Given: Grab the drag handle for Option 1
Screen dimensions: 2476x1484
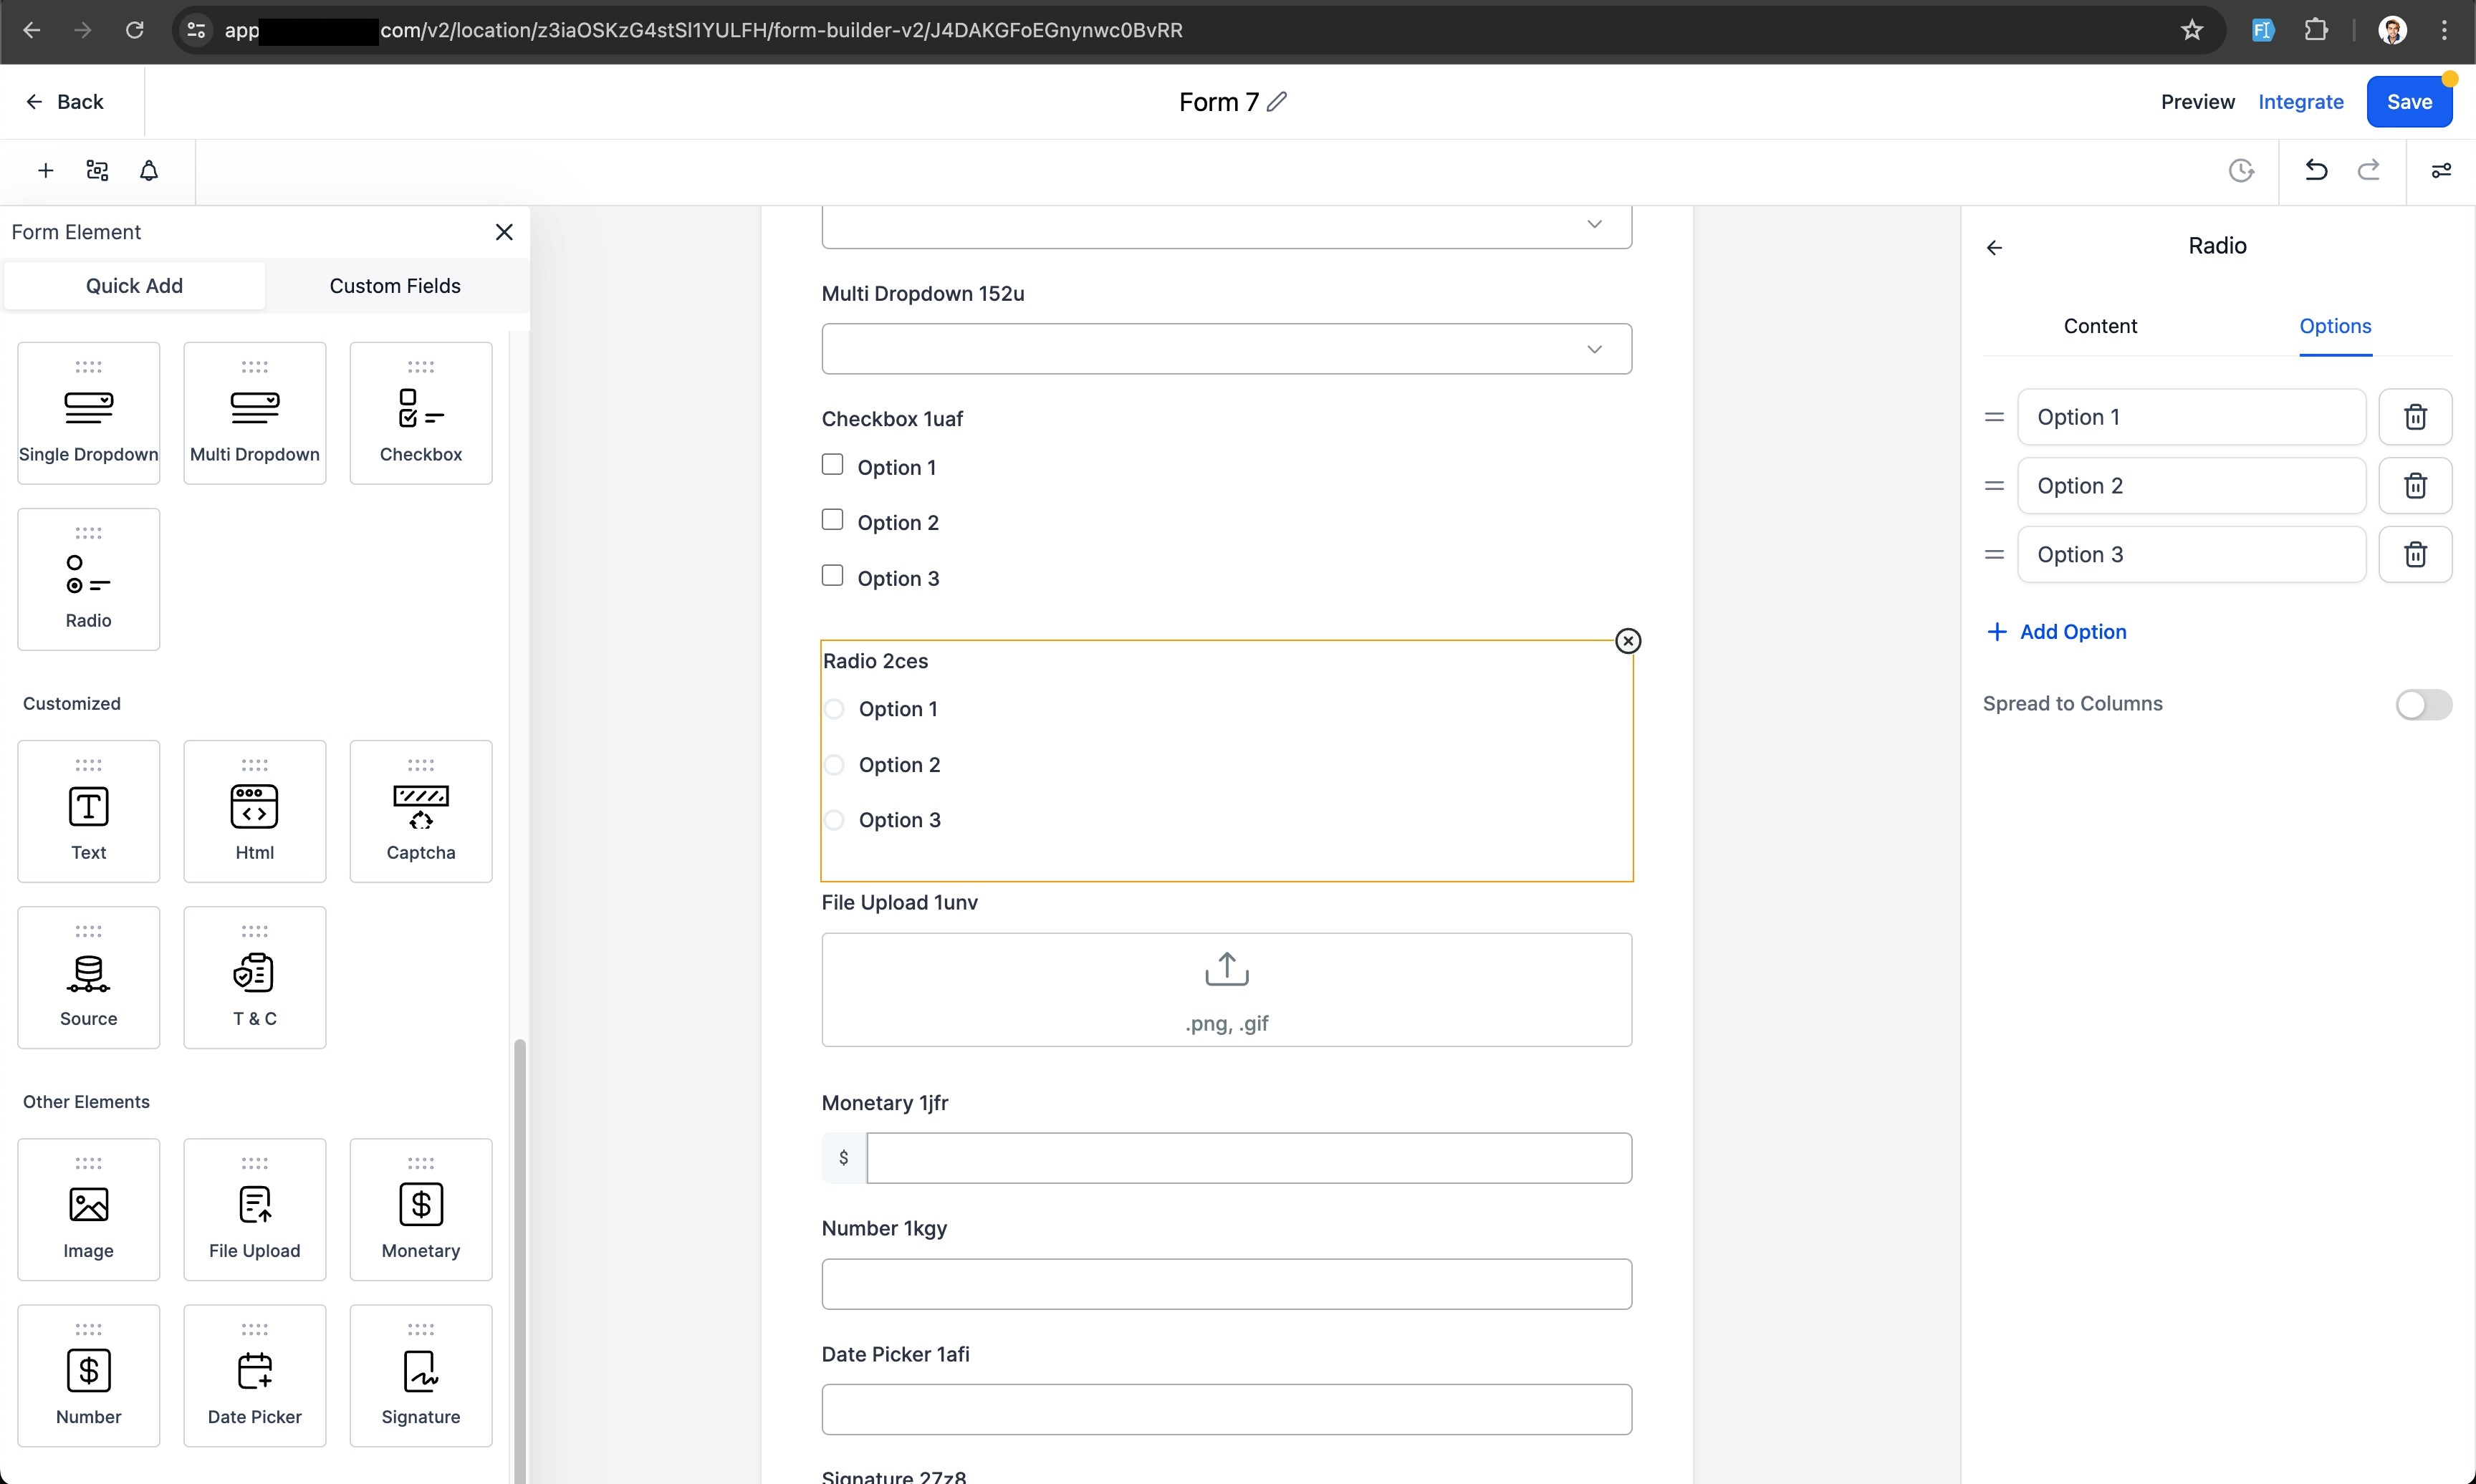Looking at the screenshot, I should pos(1994,417).
